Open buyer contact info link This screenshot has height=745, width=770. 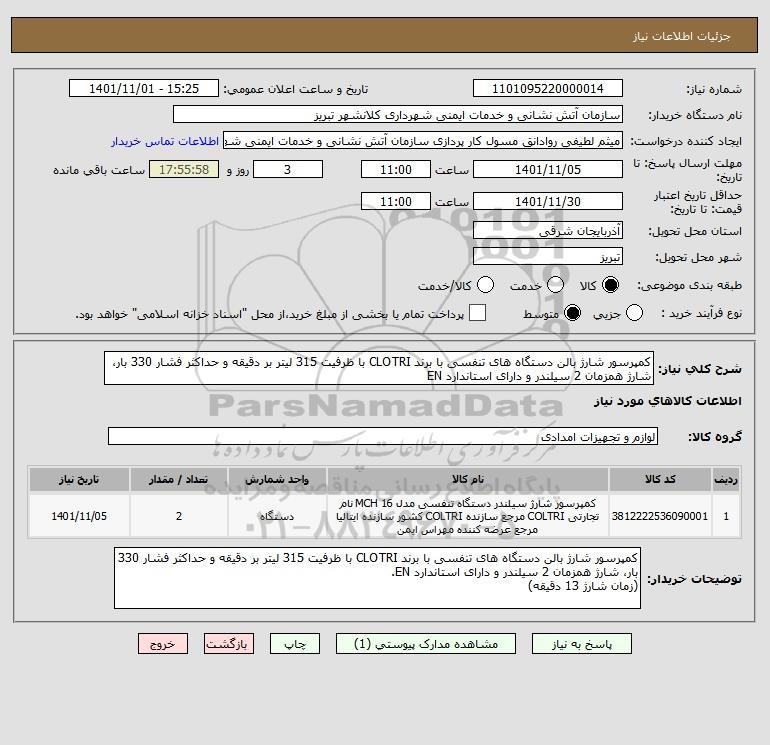165,141
